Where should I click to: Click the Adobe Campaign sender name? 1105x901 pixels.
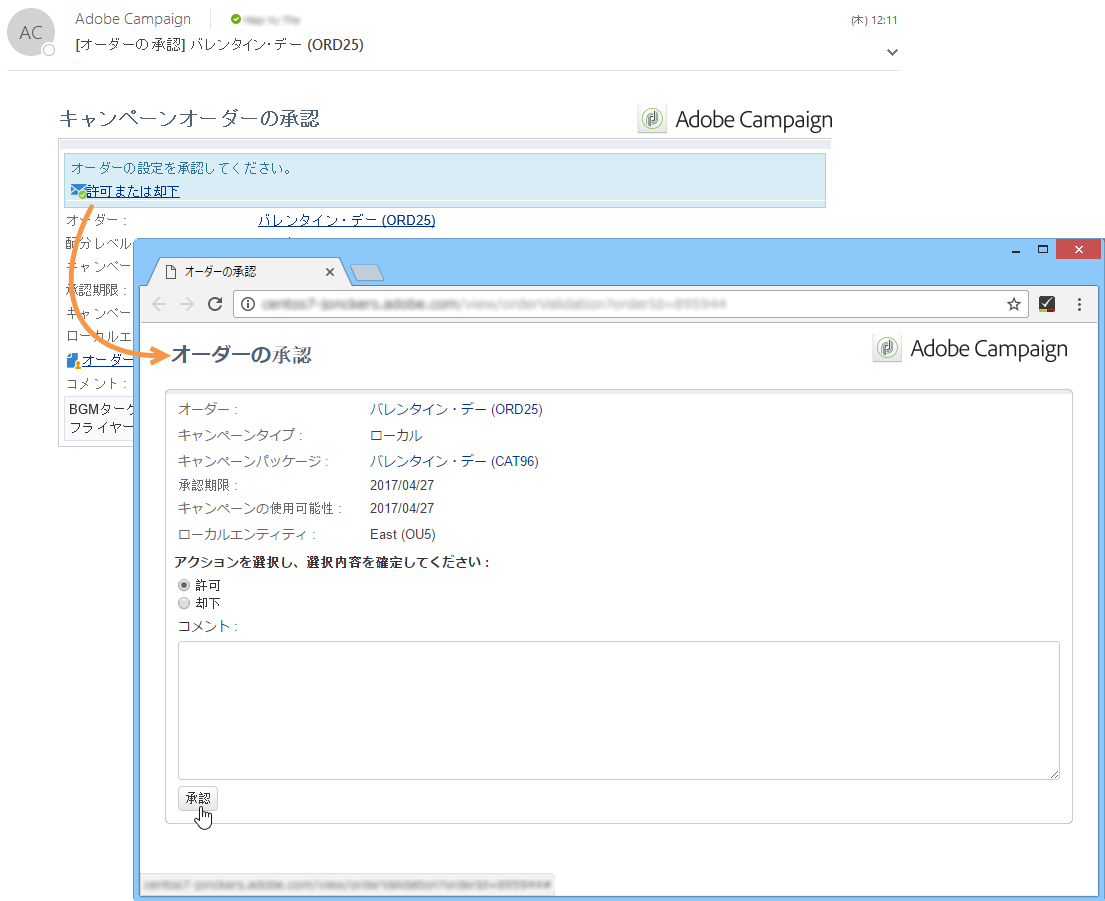click(133, 19)
